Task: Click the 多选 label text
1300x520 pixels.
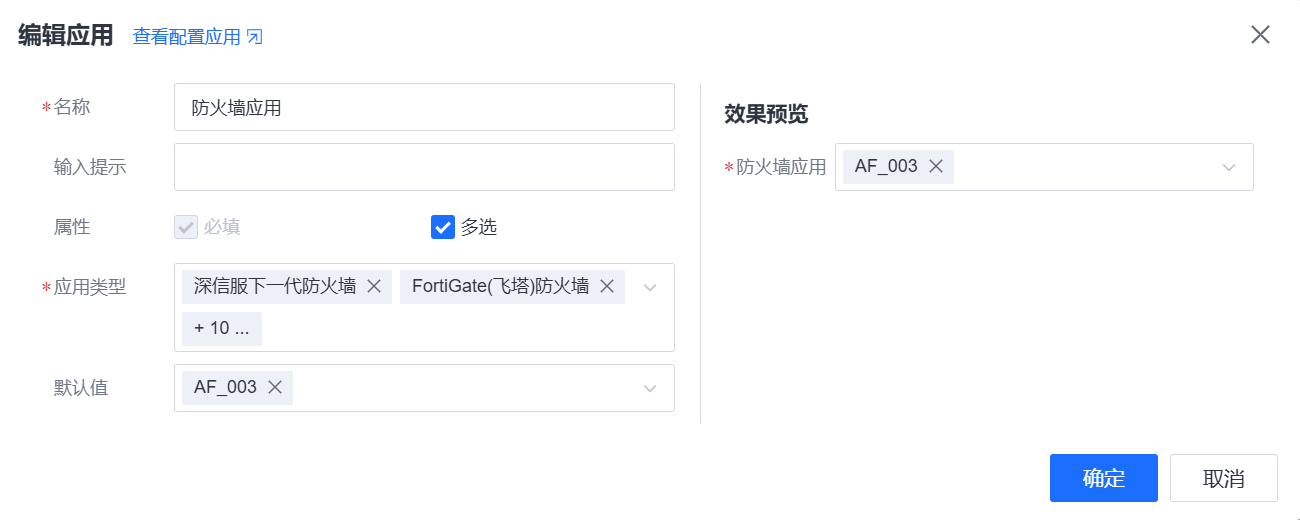Action: [479, 227]
